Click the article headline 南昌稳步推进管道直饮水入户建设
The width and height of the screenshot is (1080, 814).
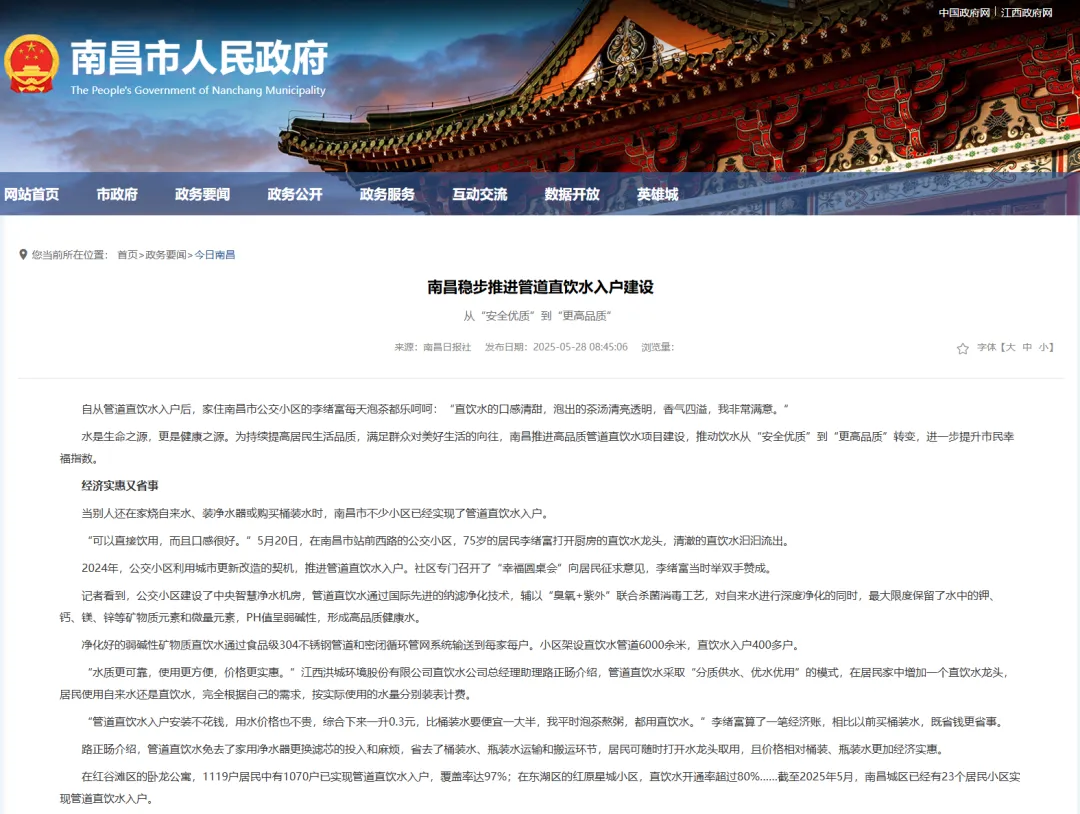(540, 287)
